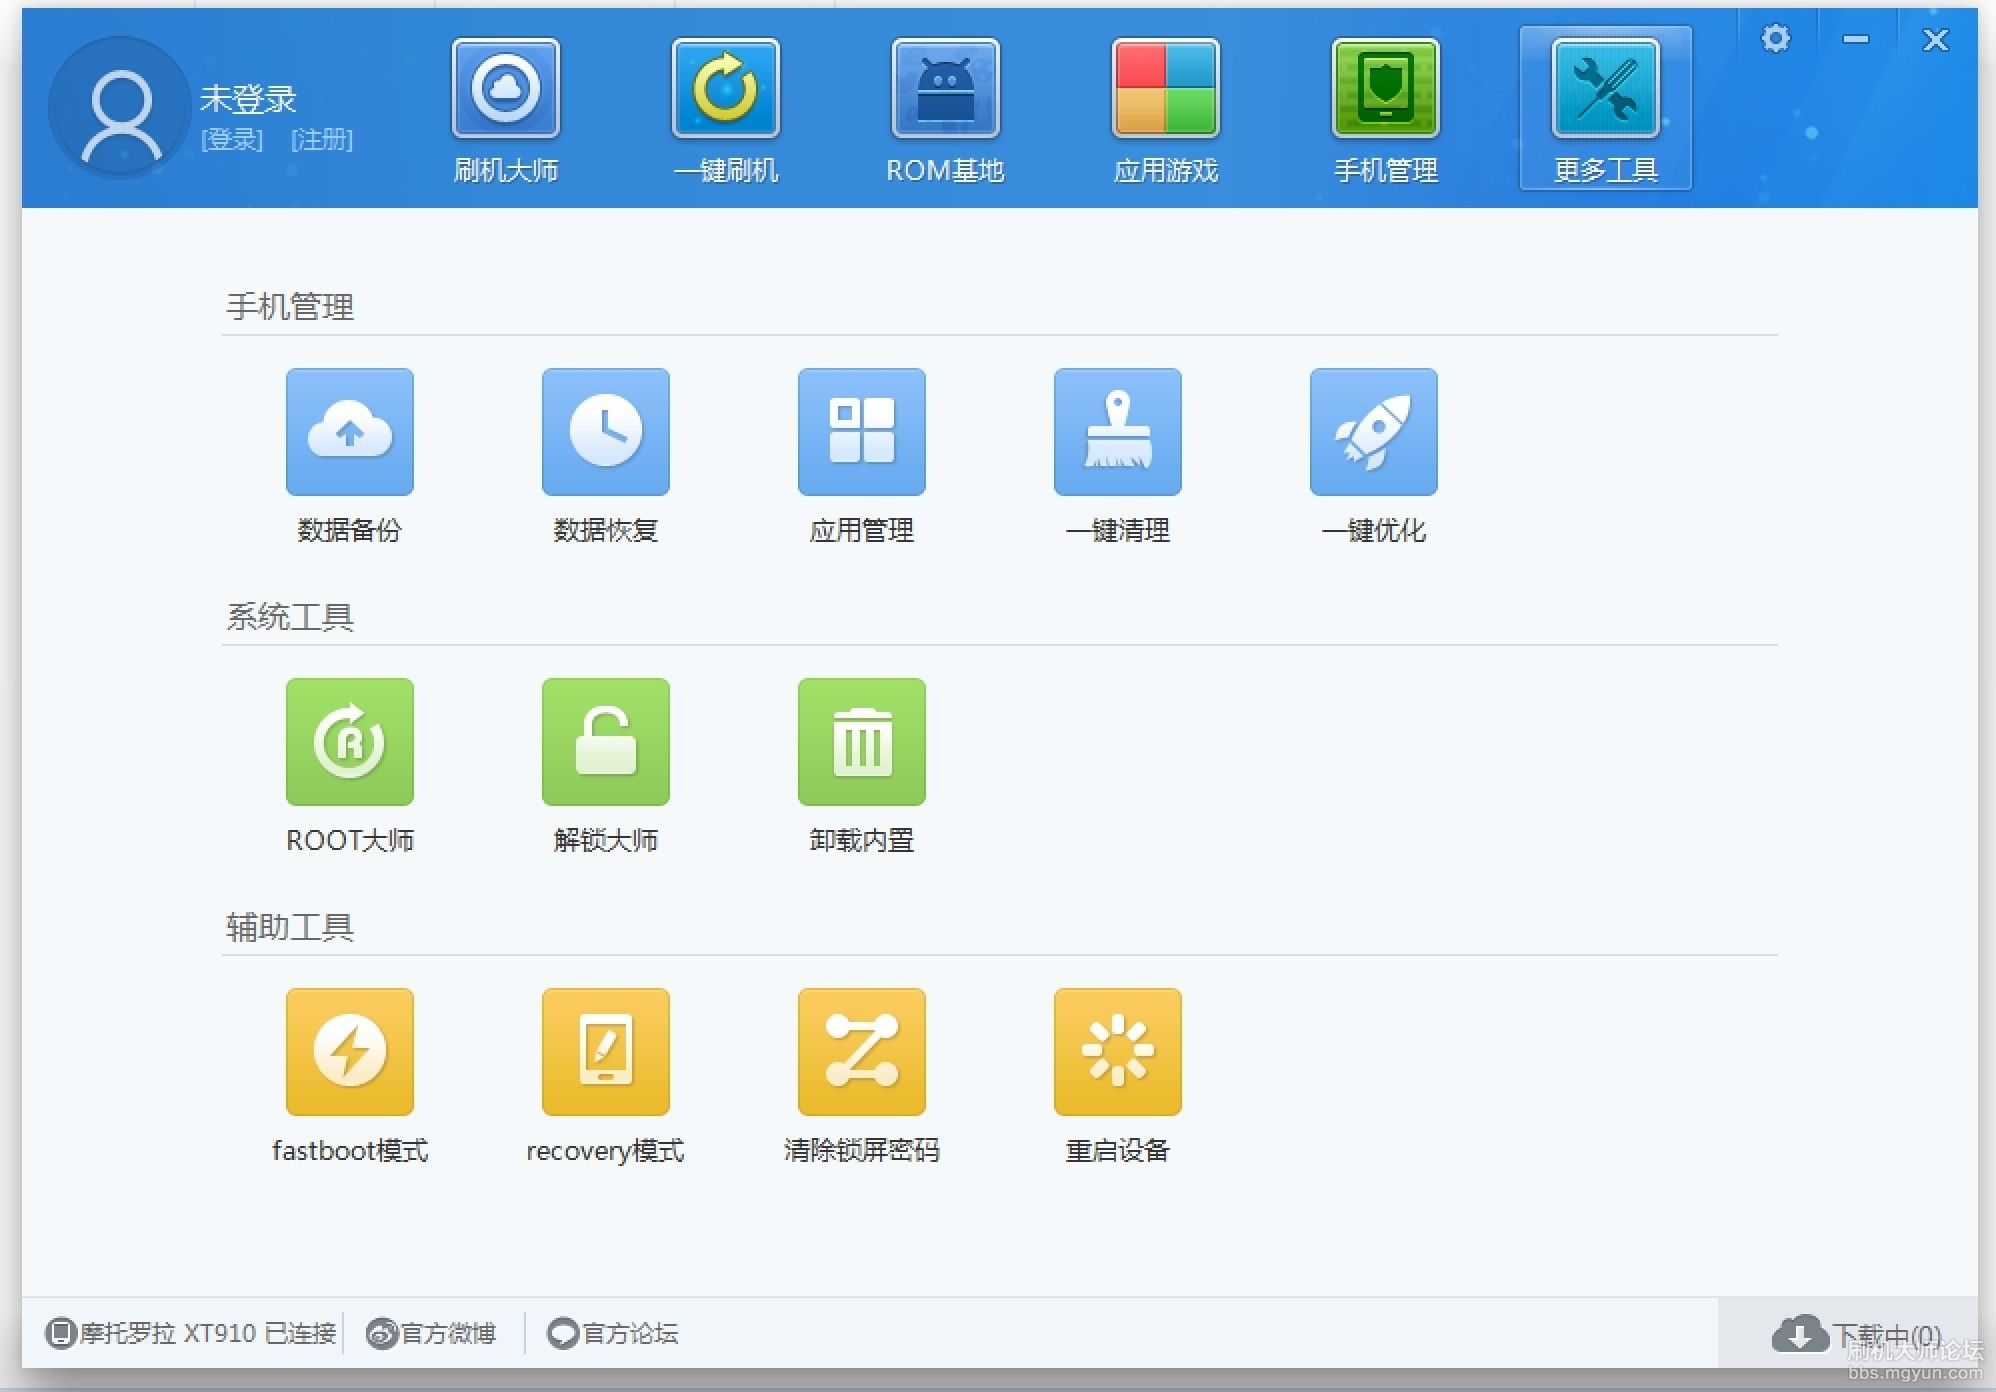Open 解锁大师 unlock tool
The image size is (1996, 1392).
[605, 742]
